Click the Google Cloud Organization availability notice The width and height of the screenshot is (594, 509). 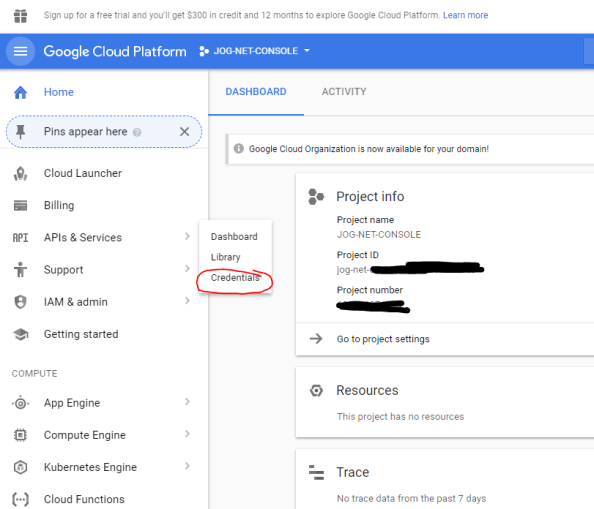pos(369,149)
